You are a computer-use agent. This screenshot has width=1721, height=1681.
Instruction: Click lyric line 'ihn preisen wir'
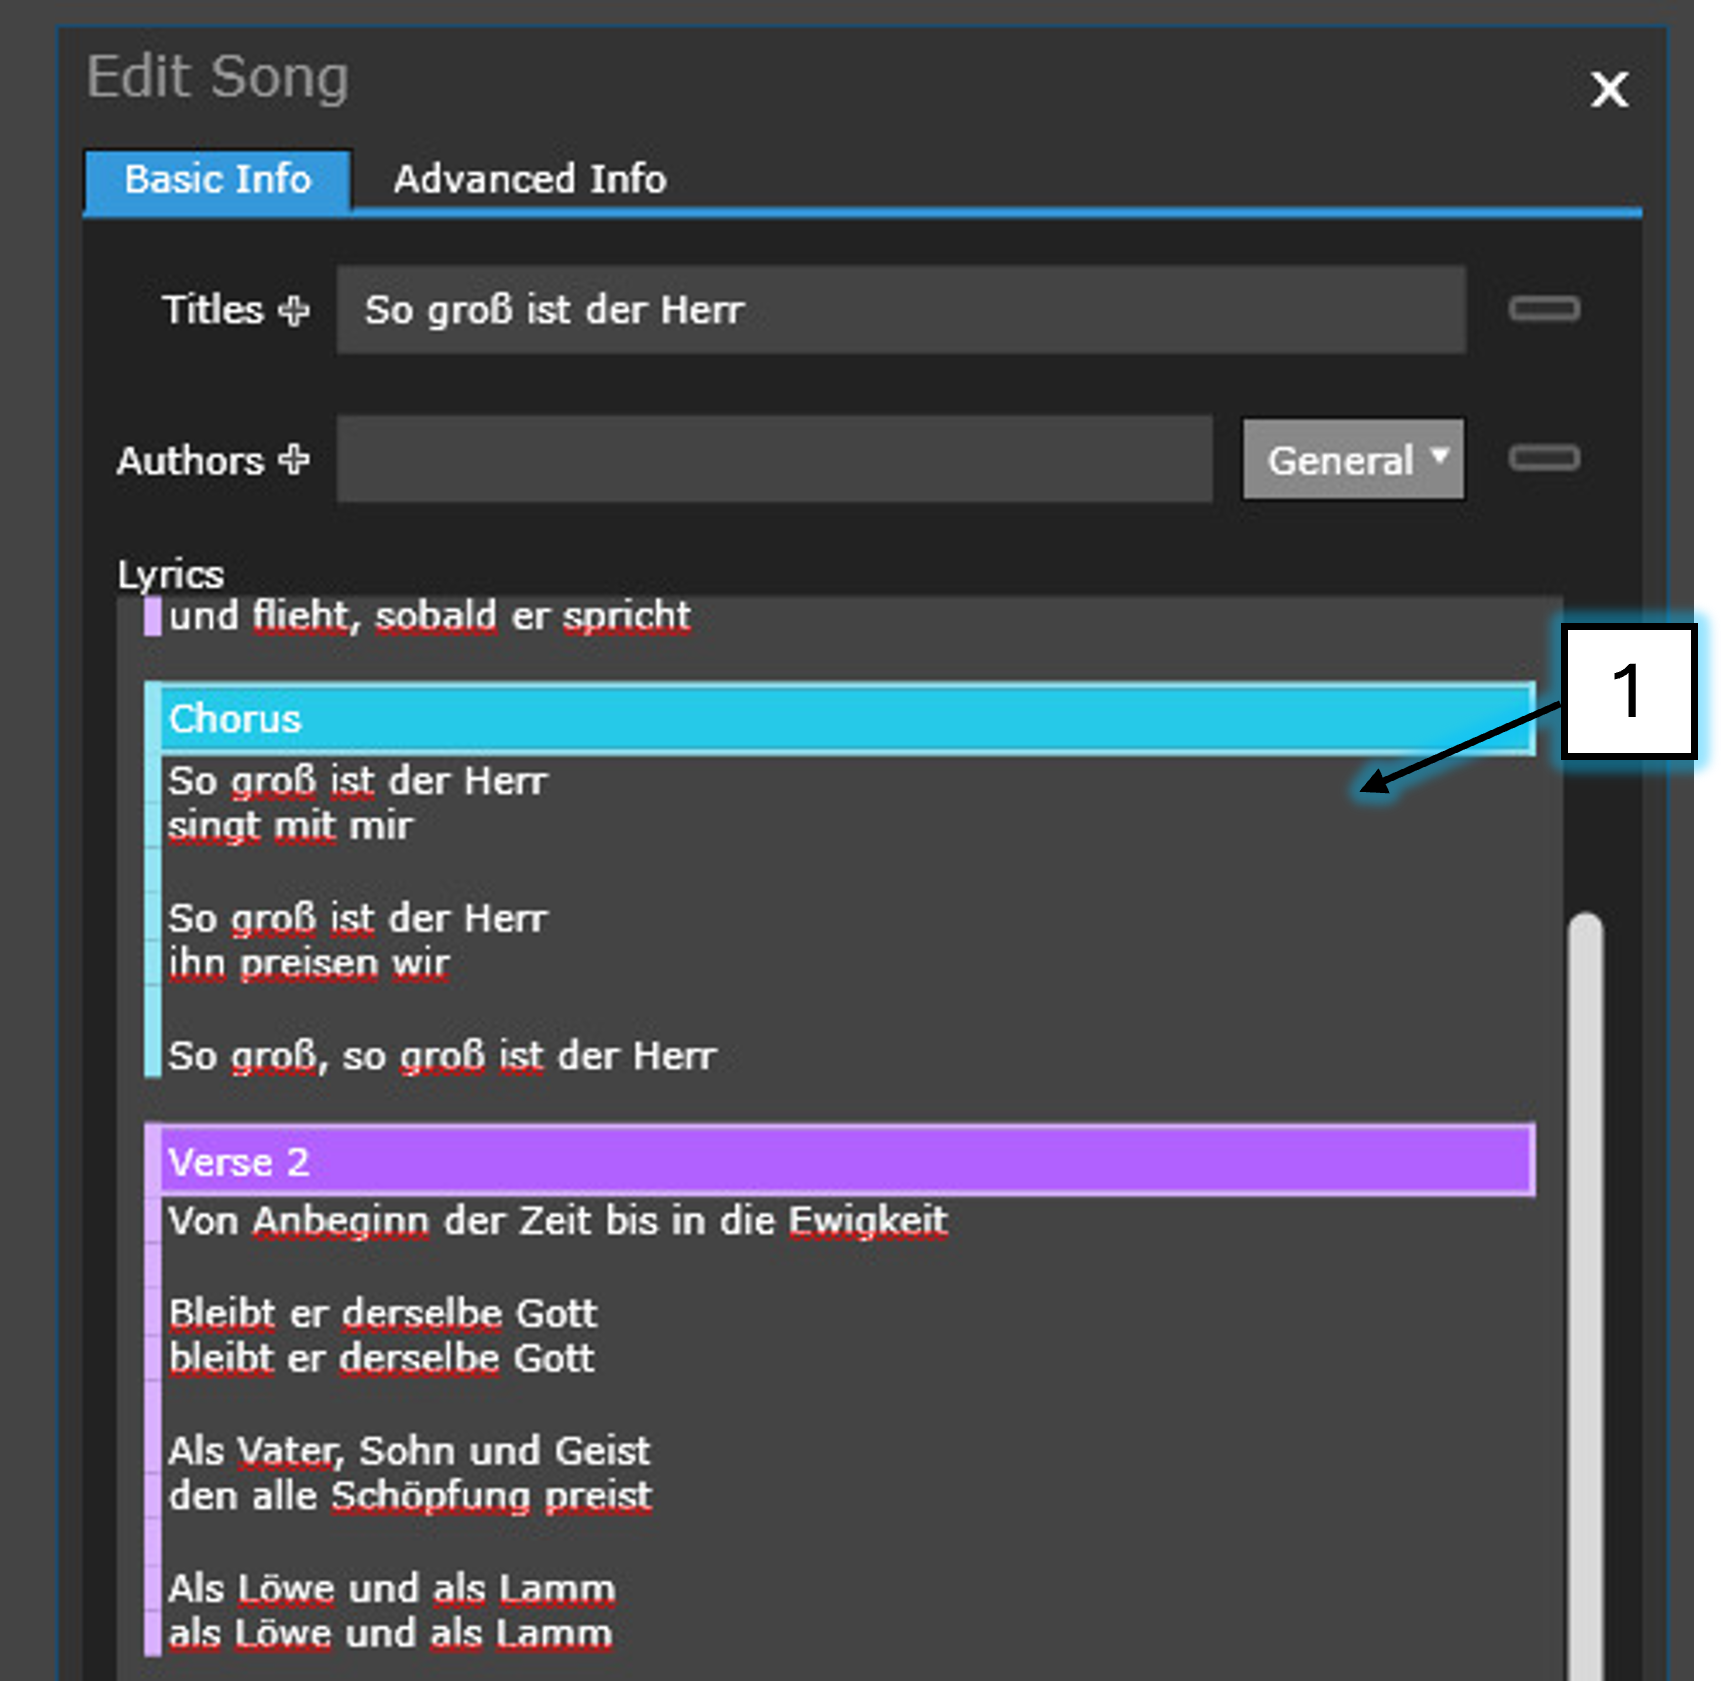click(309, 963)
